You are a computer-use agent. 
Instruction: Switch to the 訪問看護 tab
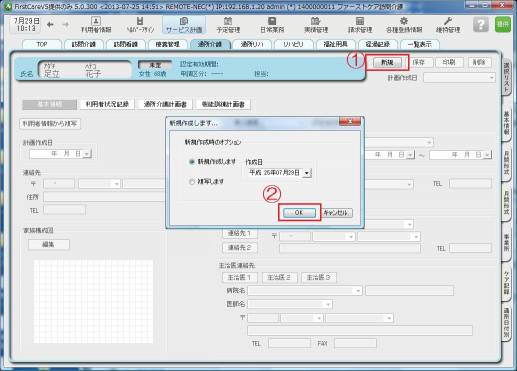pos(126,44)
